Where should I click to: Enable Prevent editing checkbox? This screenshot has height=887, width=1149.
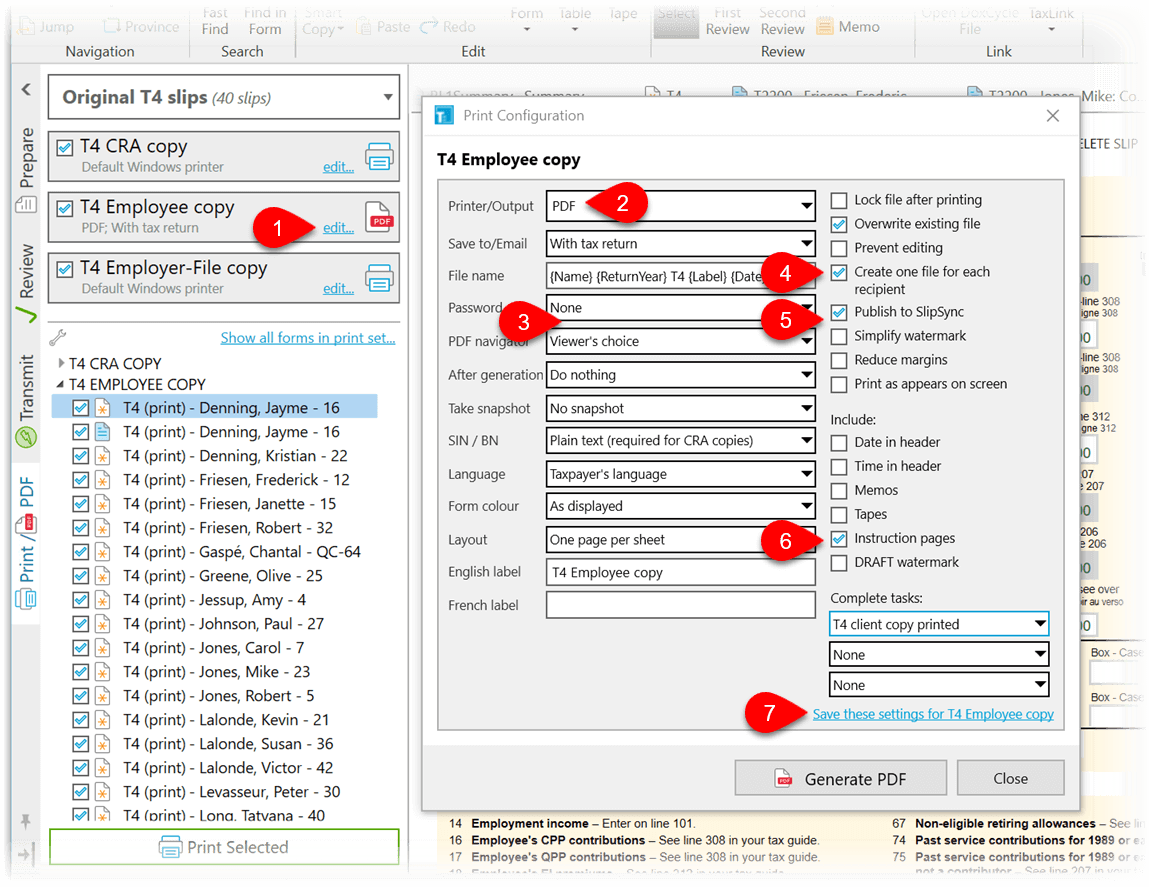point(839,248)
